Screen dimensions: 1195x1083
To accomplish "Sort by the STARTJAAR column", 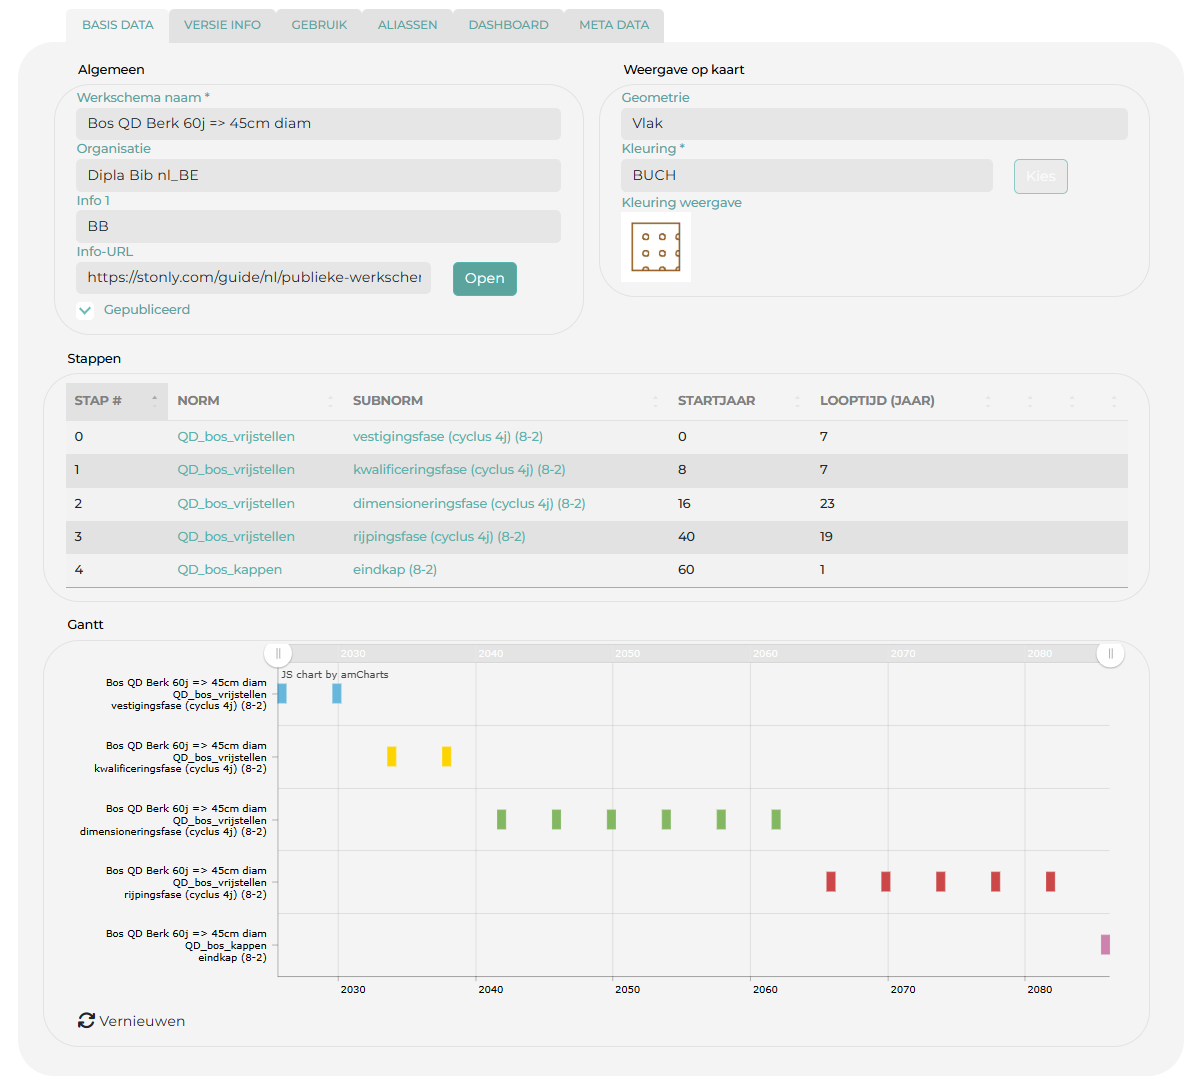I will tap(716, 401).
